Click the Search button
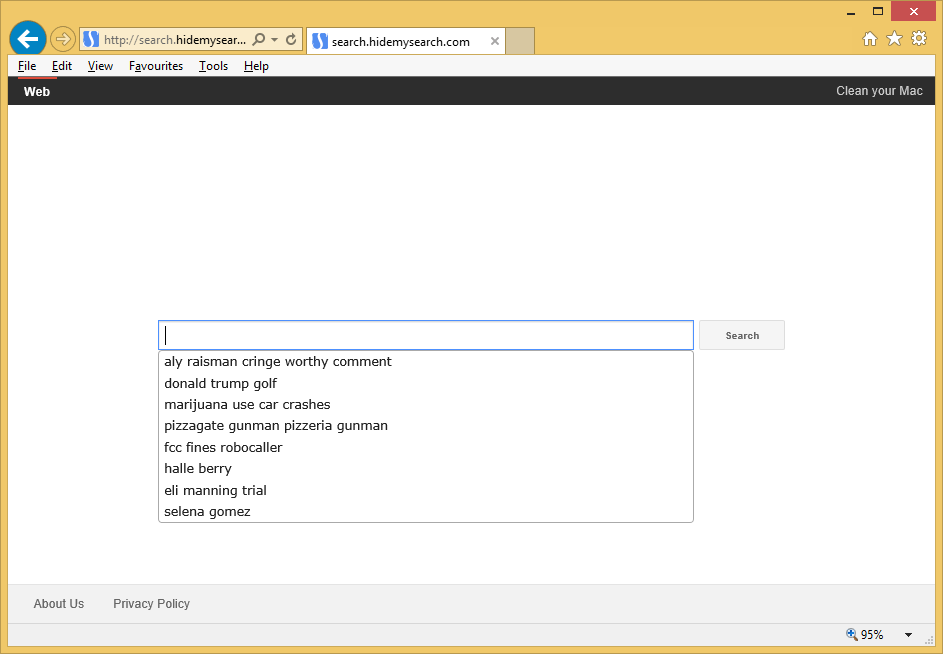Image resolution: width=943 pixels, height=654 pixels. point(742,335)
